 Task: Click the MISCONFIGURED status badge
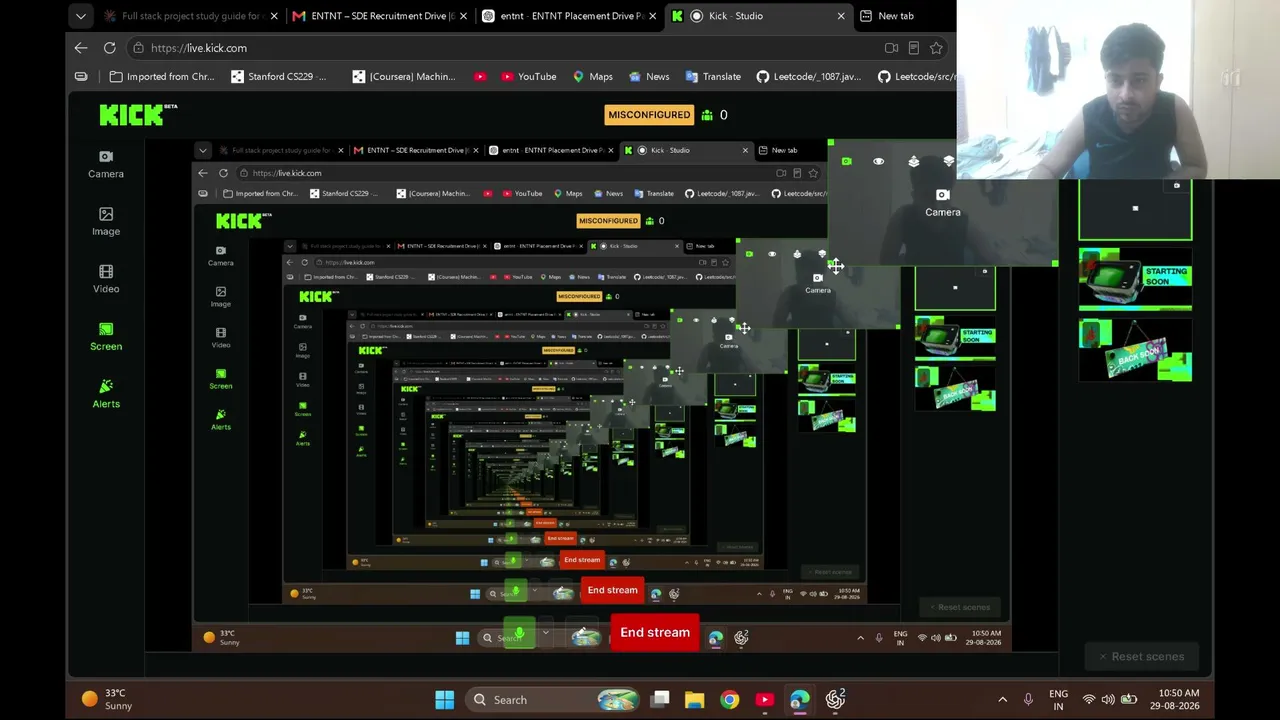[649, 115]
